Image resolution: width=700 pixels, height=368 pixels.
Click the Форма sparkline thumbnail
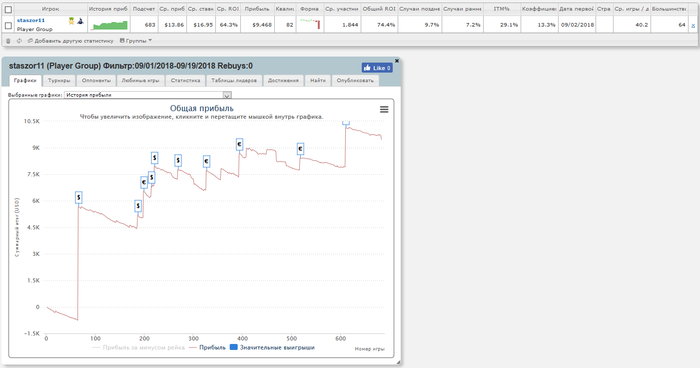pyautogui.click(x=311, y=25)
